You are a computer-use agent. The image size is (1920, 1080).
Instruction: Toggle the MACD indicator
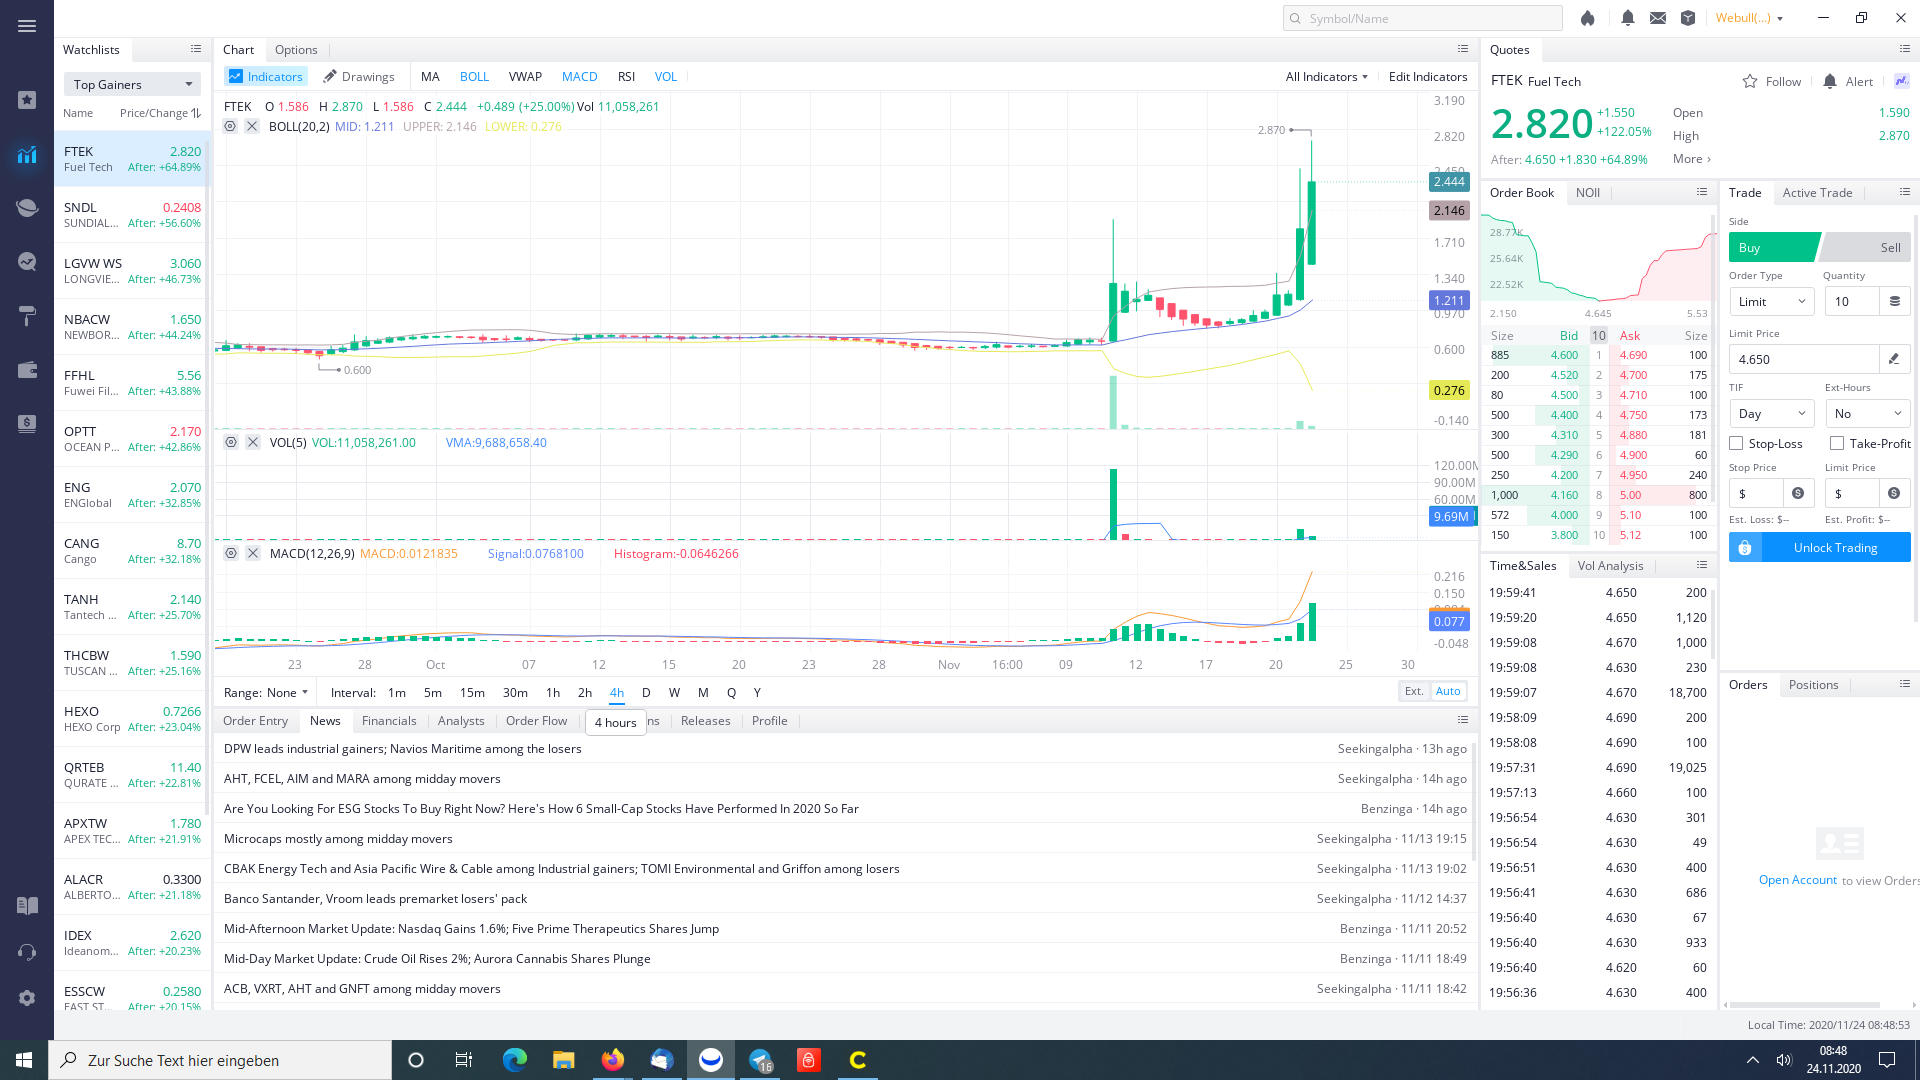(579, 76)
